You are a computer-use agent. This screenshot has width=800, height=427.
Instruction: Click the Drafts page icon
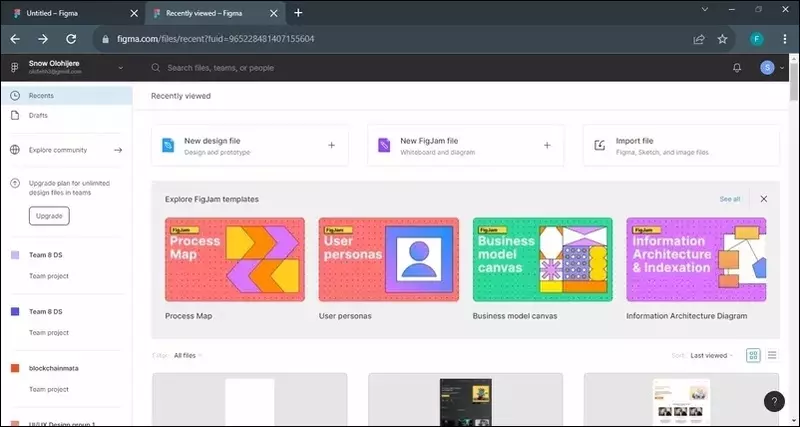click(x=15, y=115)
